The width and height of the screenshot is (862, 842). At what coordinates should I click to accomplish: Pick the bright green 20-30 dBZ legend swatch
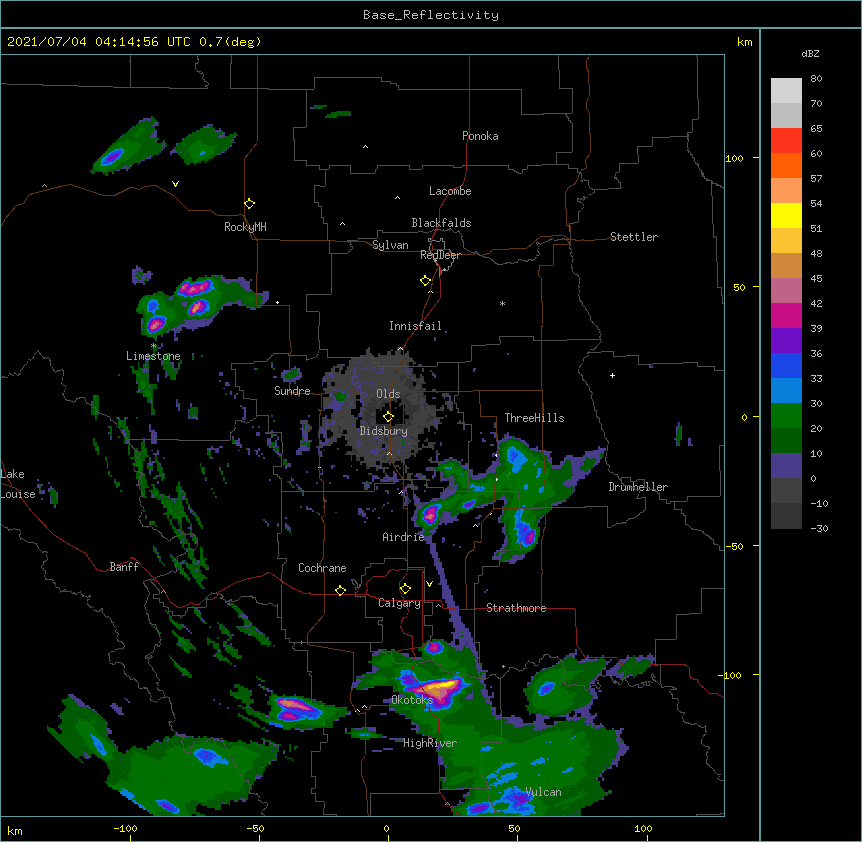[786, 416]
